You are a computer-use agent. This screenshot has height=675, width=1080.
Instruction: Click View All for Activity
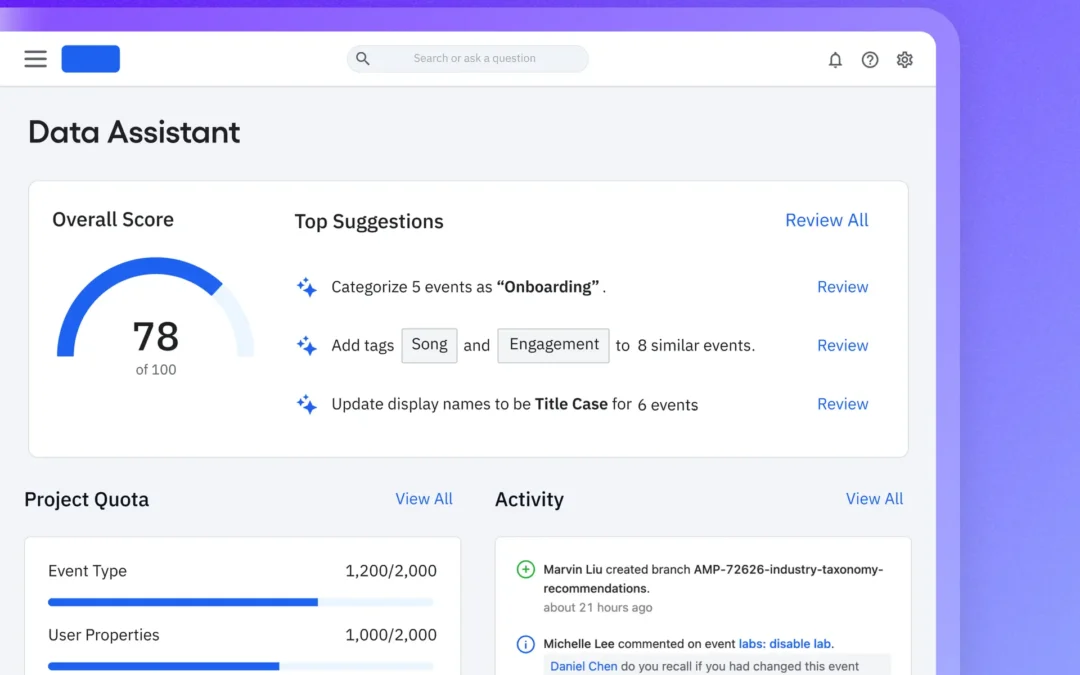874,499
